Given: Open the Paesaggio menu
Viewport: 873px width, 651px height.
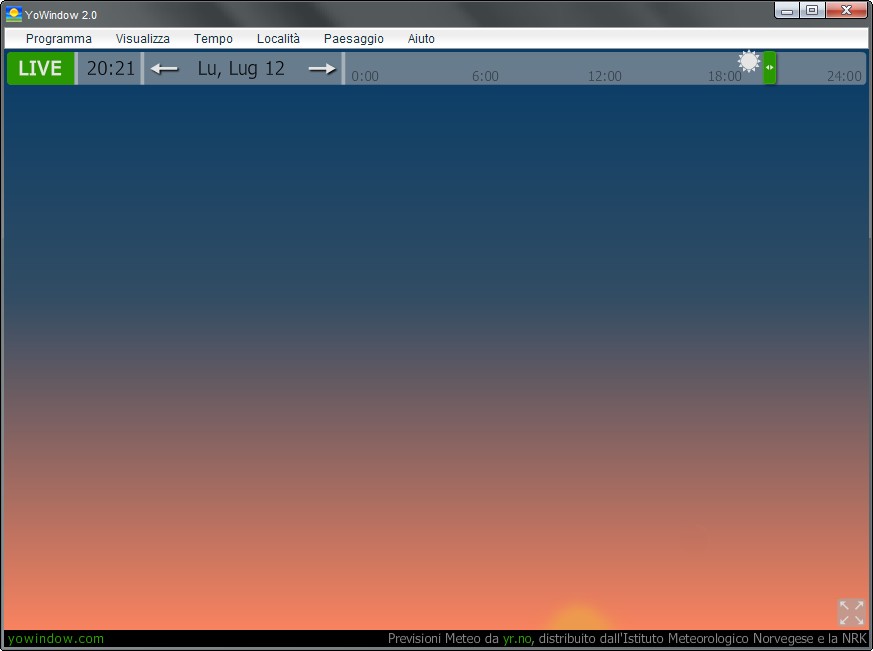Looking at the screenshot, I should point(354,39).
